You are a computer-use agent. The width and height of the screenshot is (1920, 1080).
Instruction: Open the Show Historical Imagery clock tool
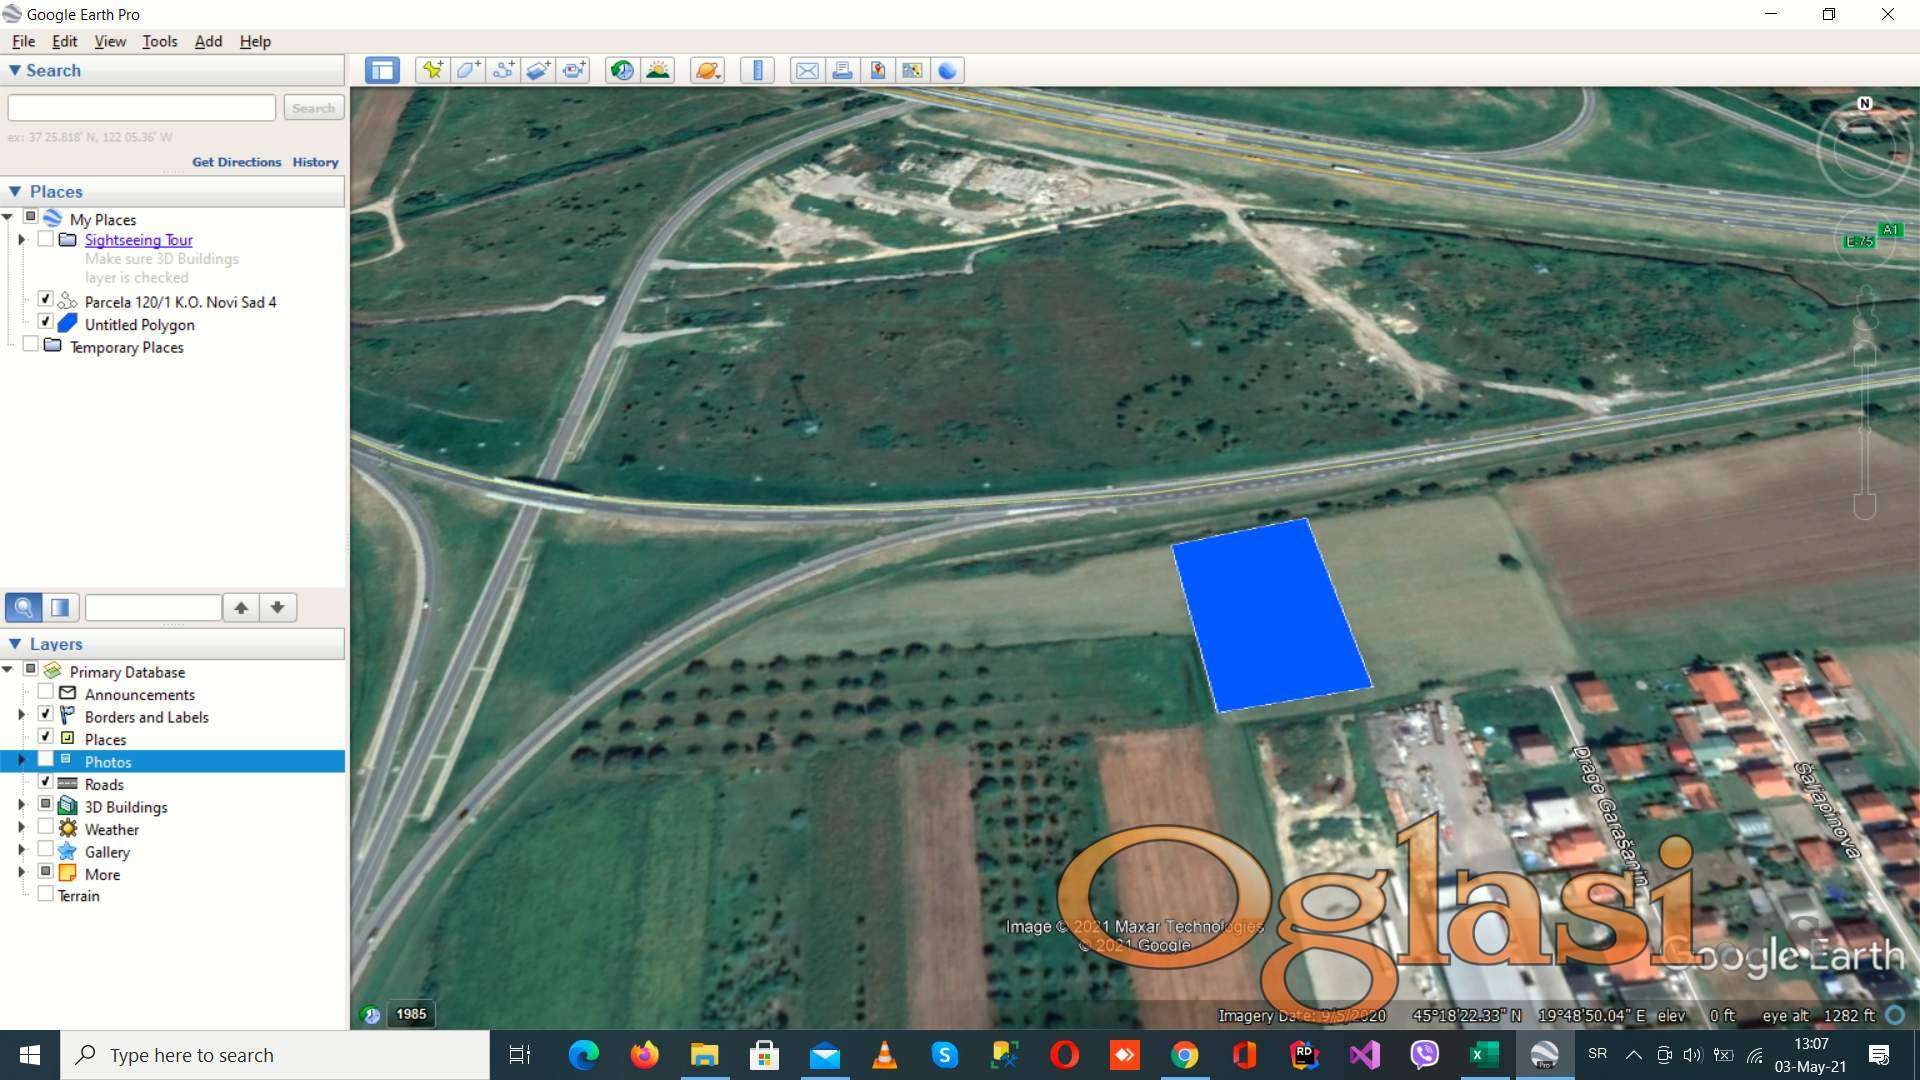622,70
